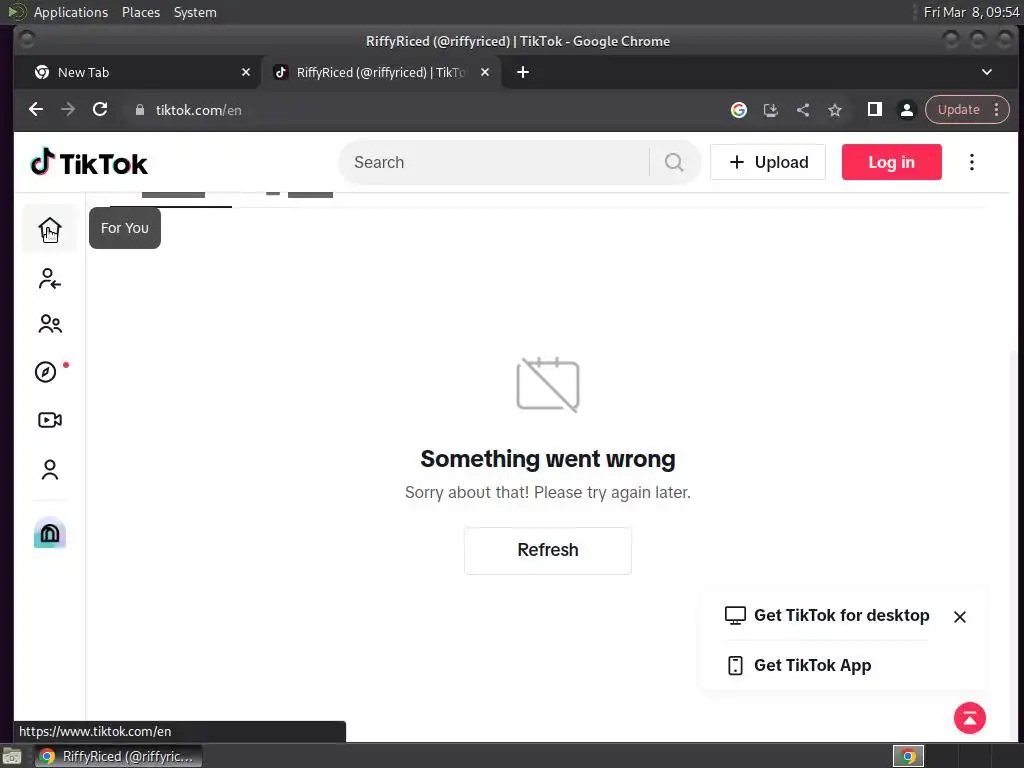
Task: Click the date and time clock
Action: tap(971, 12)
